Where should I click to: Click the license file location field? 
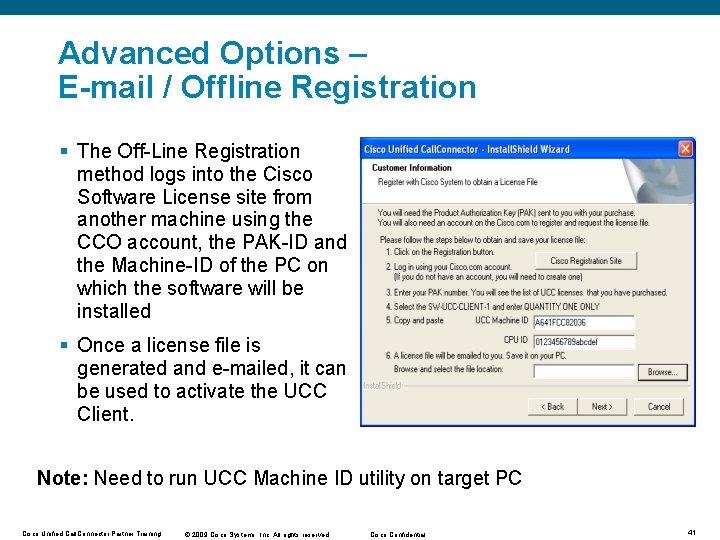coord(584,371)
